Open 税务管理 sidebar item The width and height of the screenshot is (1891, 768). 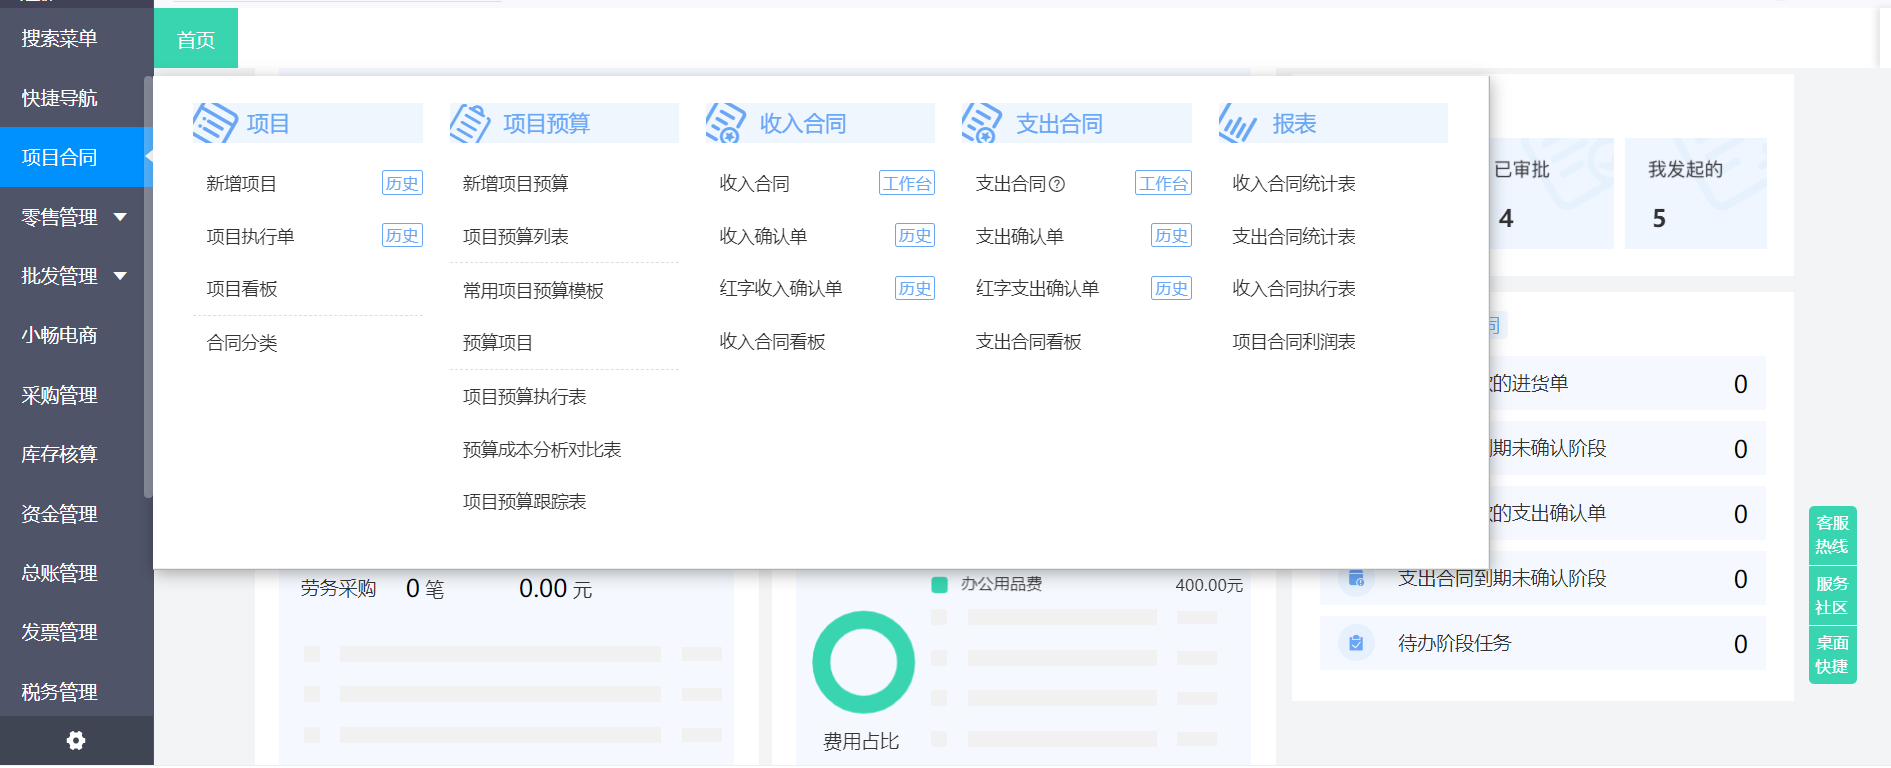coord(59,692)
